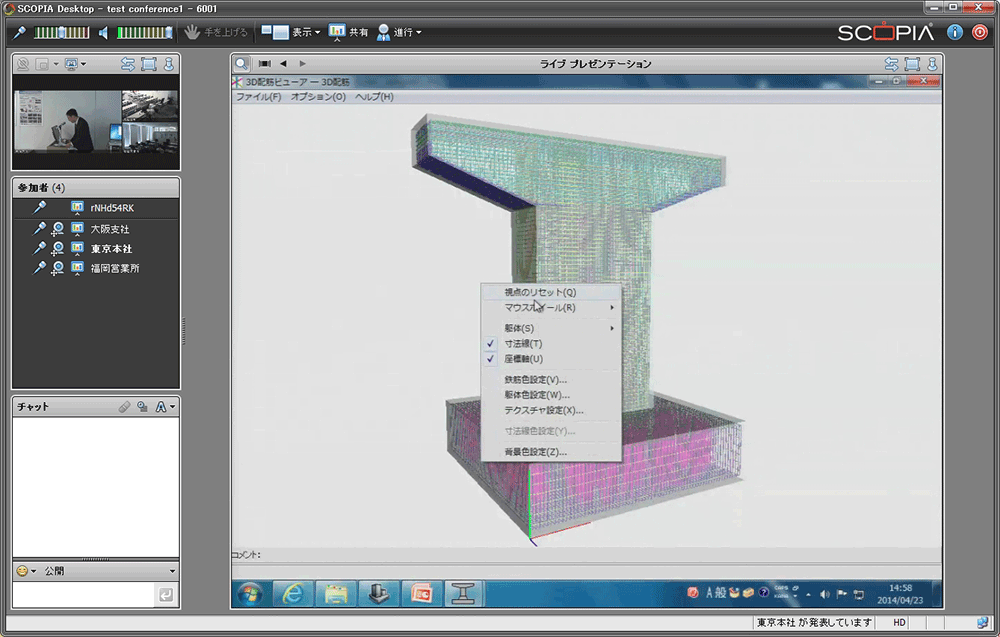Image resolution: width=1000 pixels, height=637 pixels.
Task: Toggle the camera off in video panel
Action: tap(23, 64)
